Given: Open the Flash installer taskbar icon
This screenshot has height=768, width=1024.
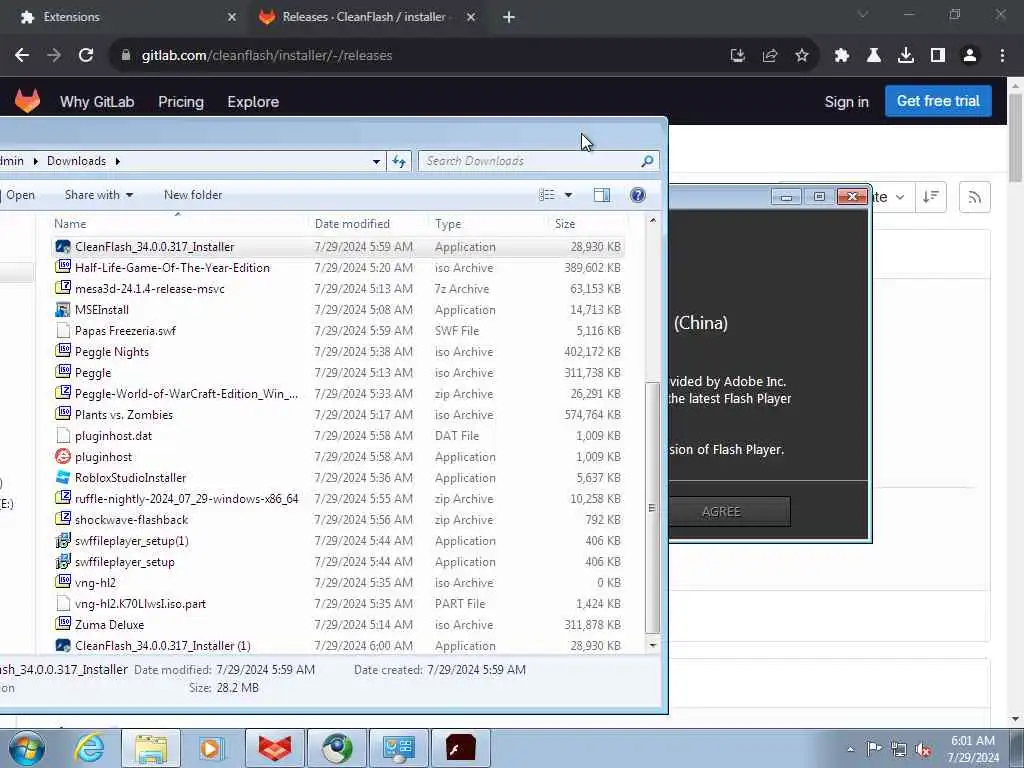Looking at the screenshot, I should coord(460,748).
